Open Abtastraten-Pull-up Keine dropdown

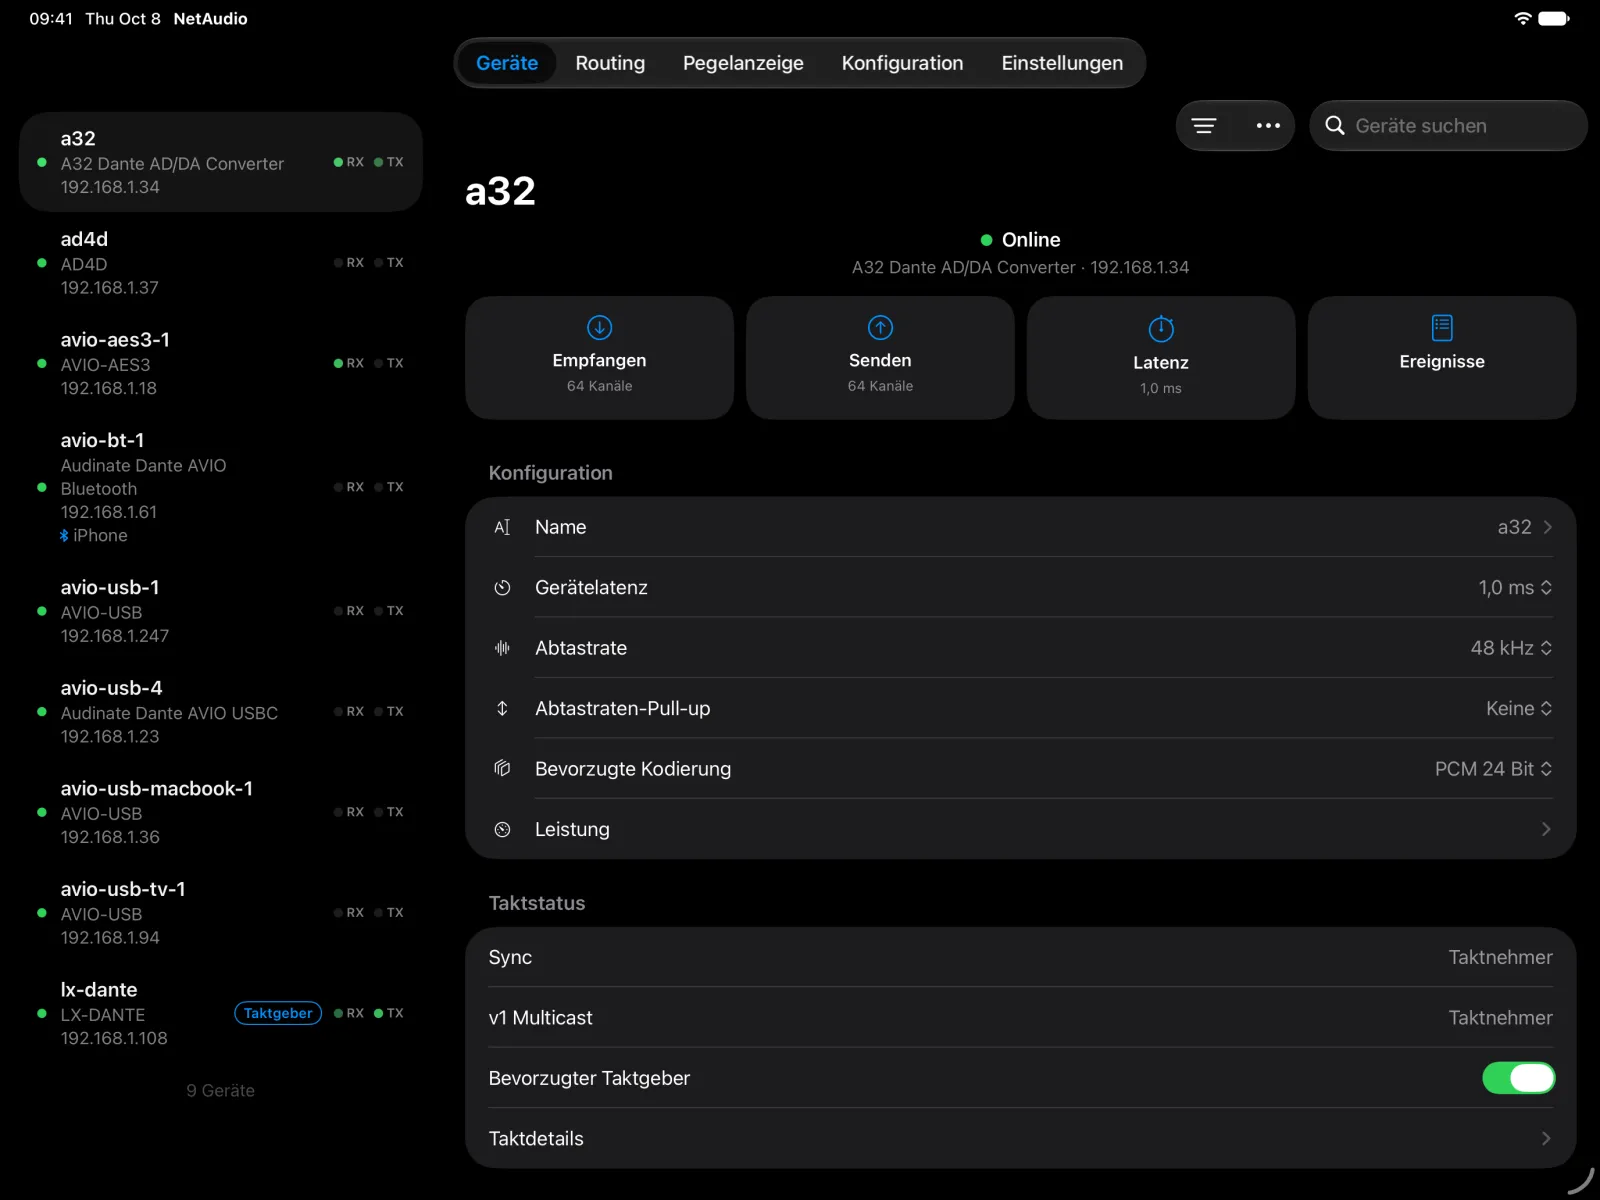(1519, 708)
